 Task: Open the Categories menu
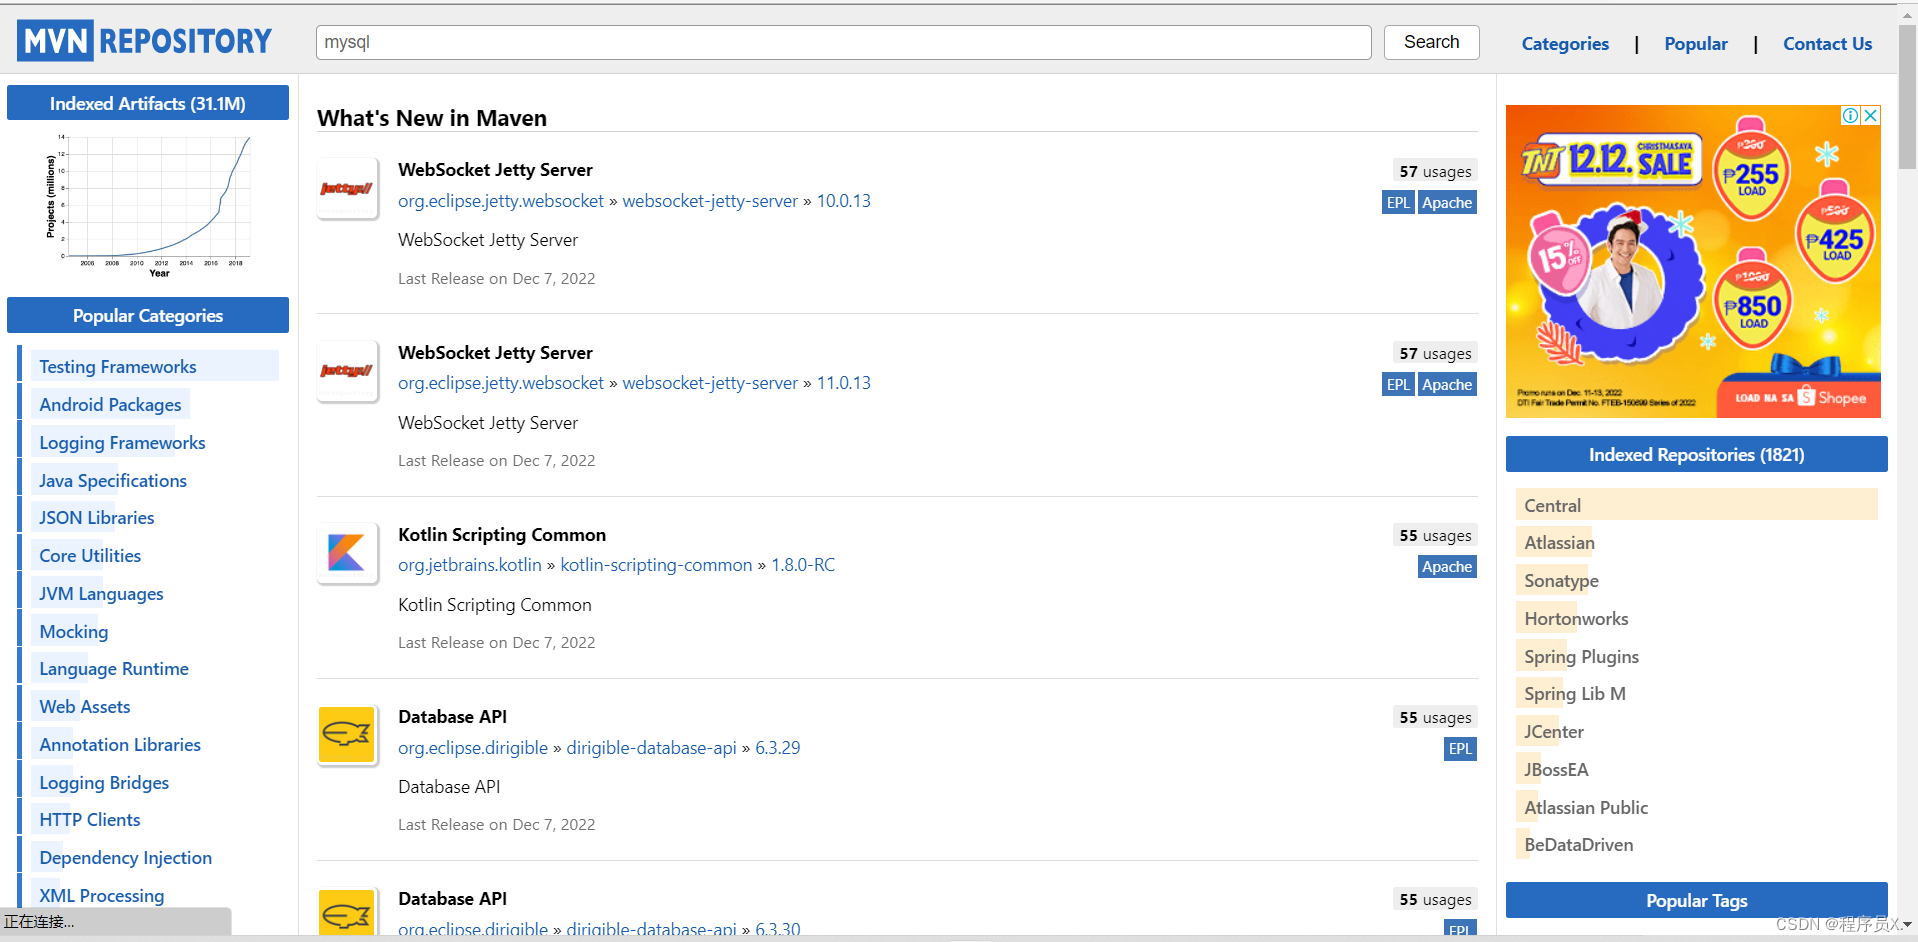1565,44
